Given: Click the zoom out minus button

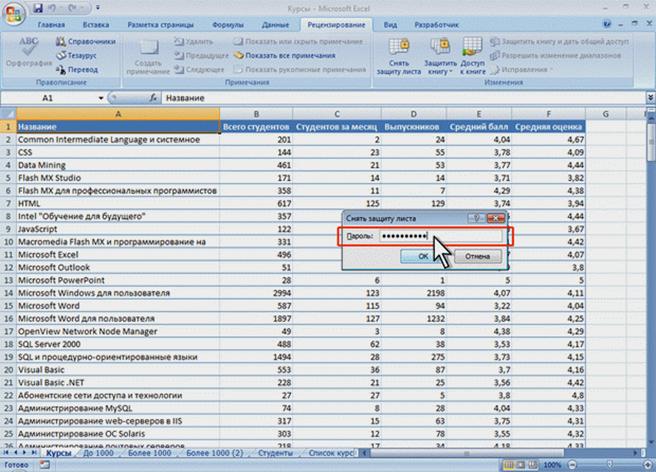Looking at the screenshot, I should [573, 465].
